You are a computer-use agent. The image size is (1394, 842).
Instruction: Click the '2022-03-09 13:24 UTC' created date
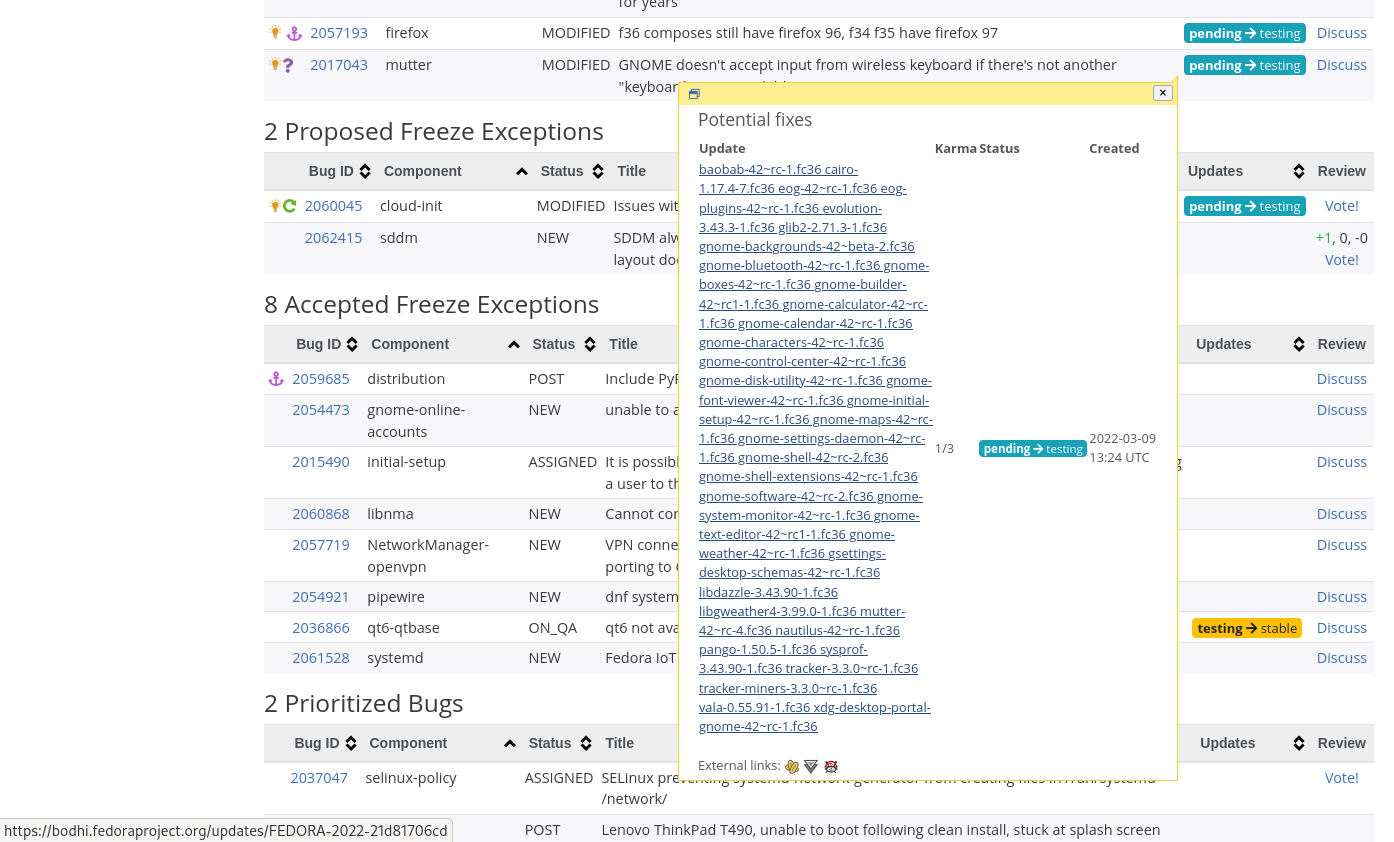click(x=1122, y=448)
